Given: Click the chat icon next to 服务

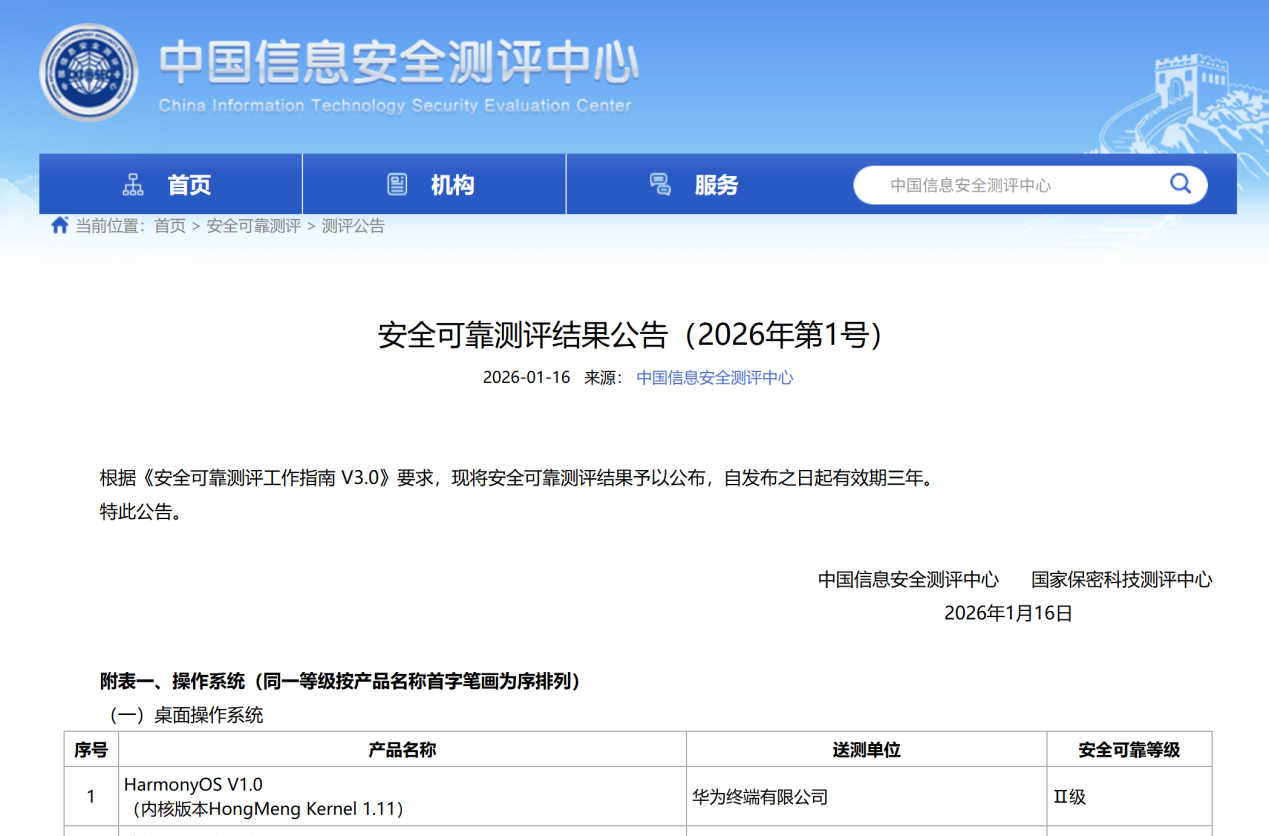Looking at the screenshot, I should 660,185.
